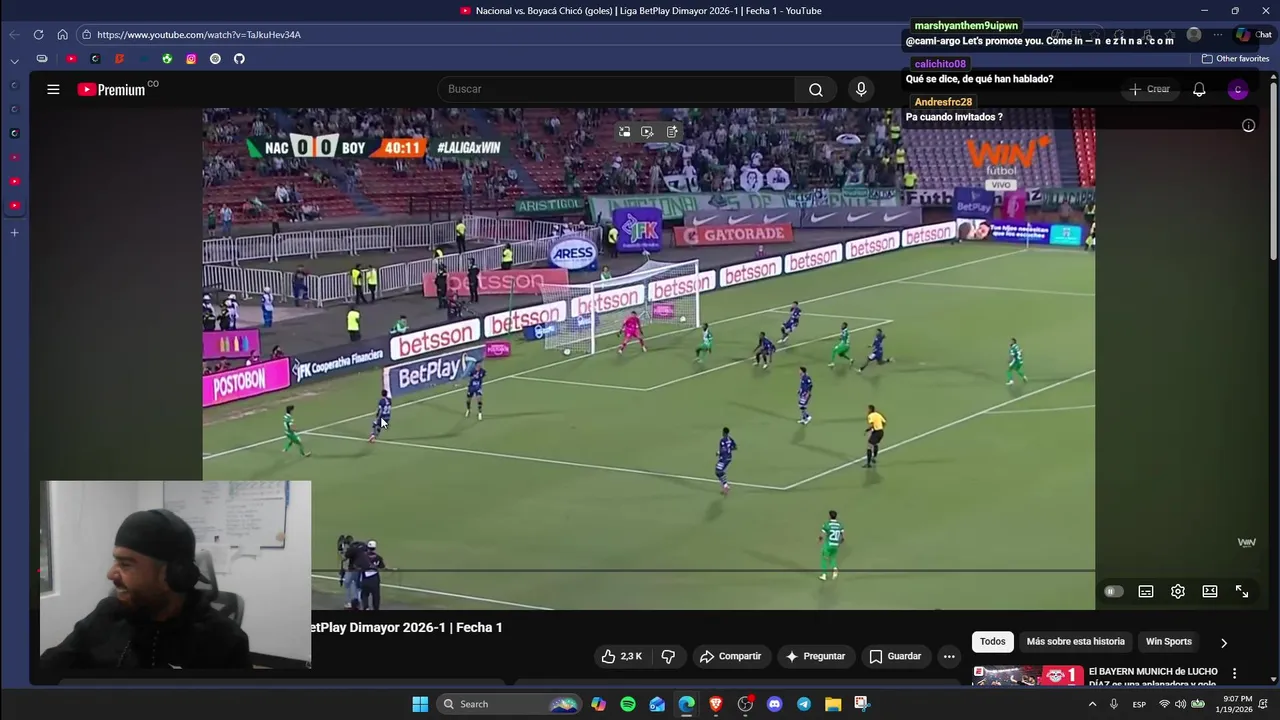Open the Other favorites folder
Screen dimensions: 1280x720
click(x=1235, y=59)
